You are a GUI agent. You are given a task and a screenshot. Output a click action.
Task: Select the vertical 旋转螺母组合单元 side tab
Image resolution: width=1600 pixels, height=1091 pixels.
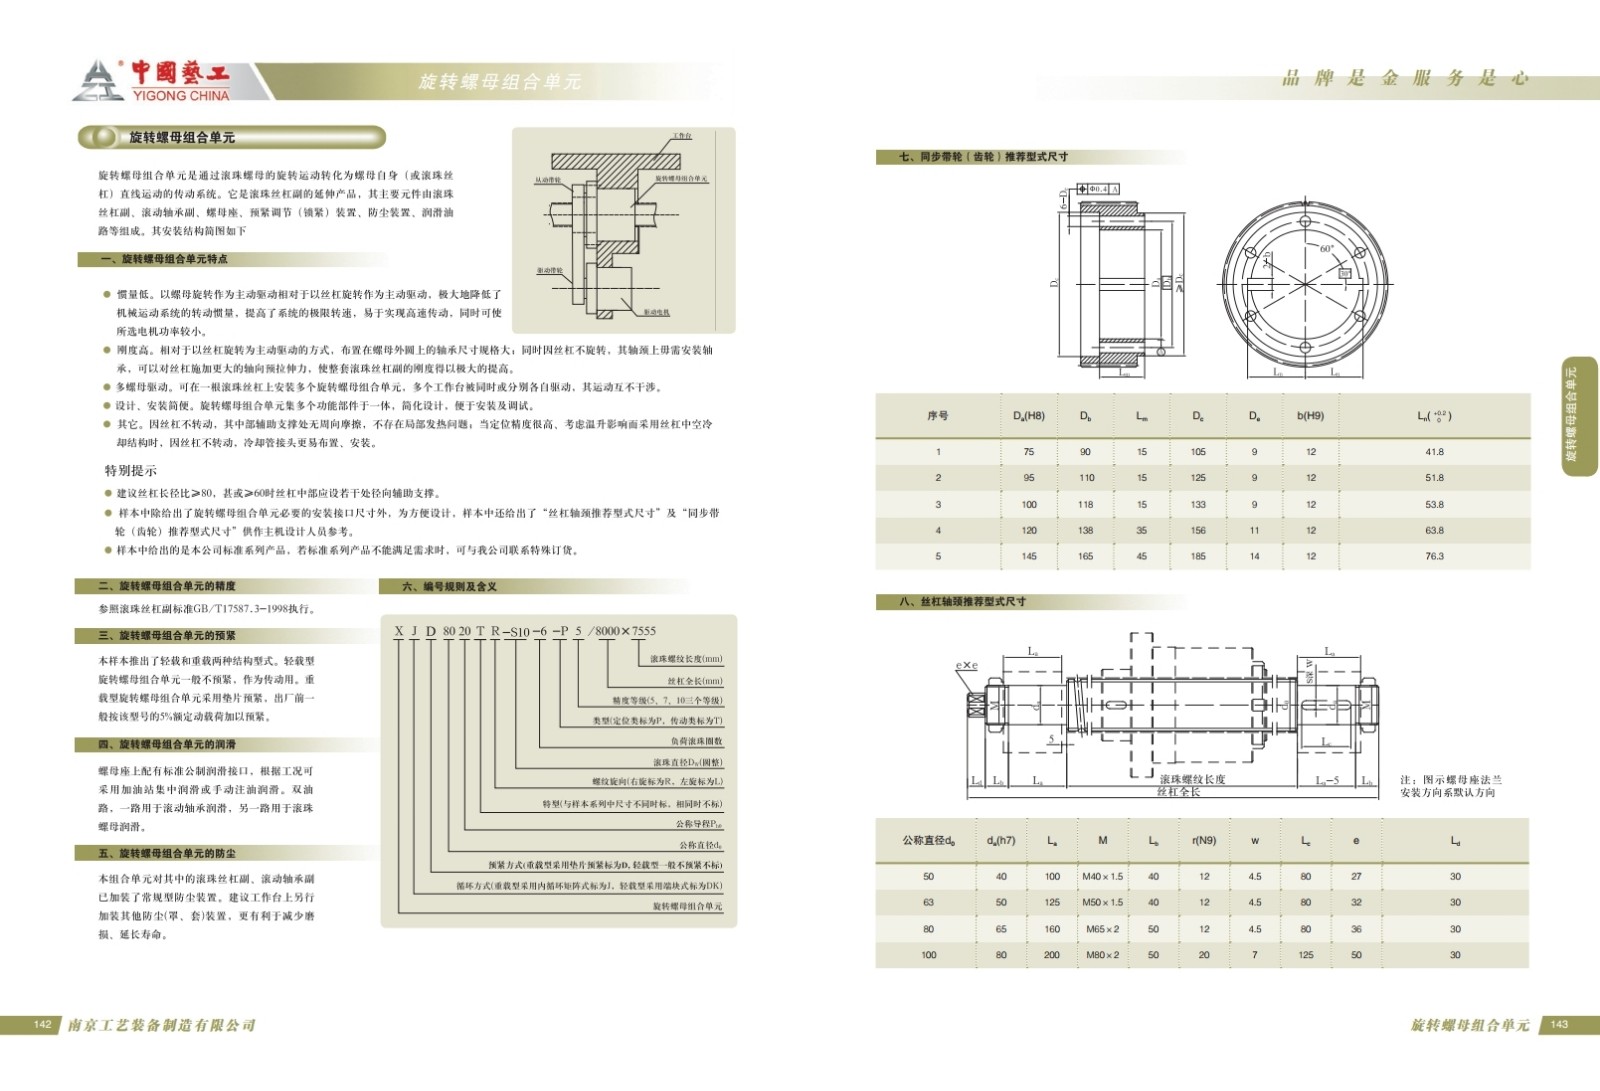tap(1579, 416)
